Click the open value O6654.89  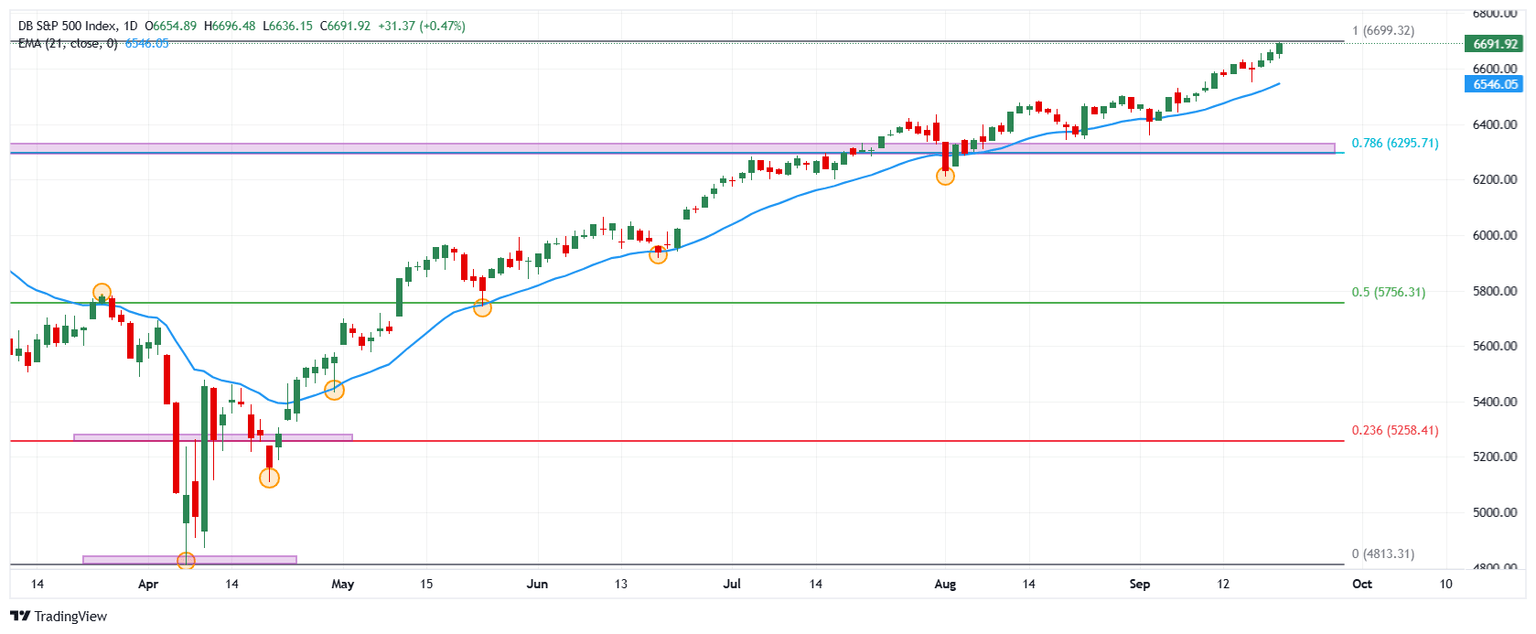(x=171, y=25)
